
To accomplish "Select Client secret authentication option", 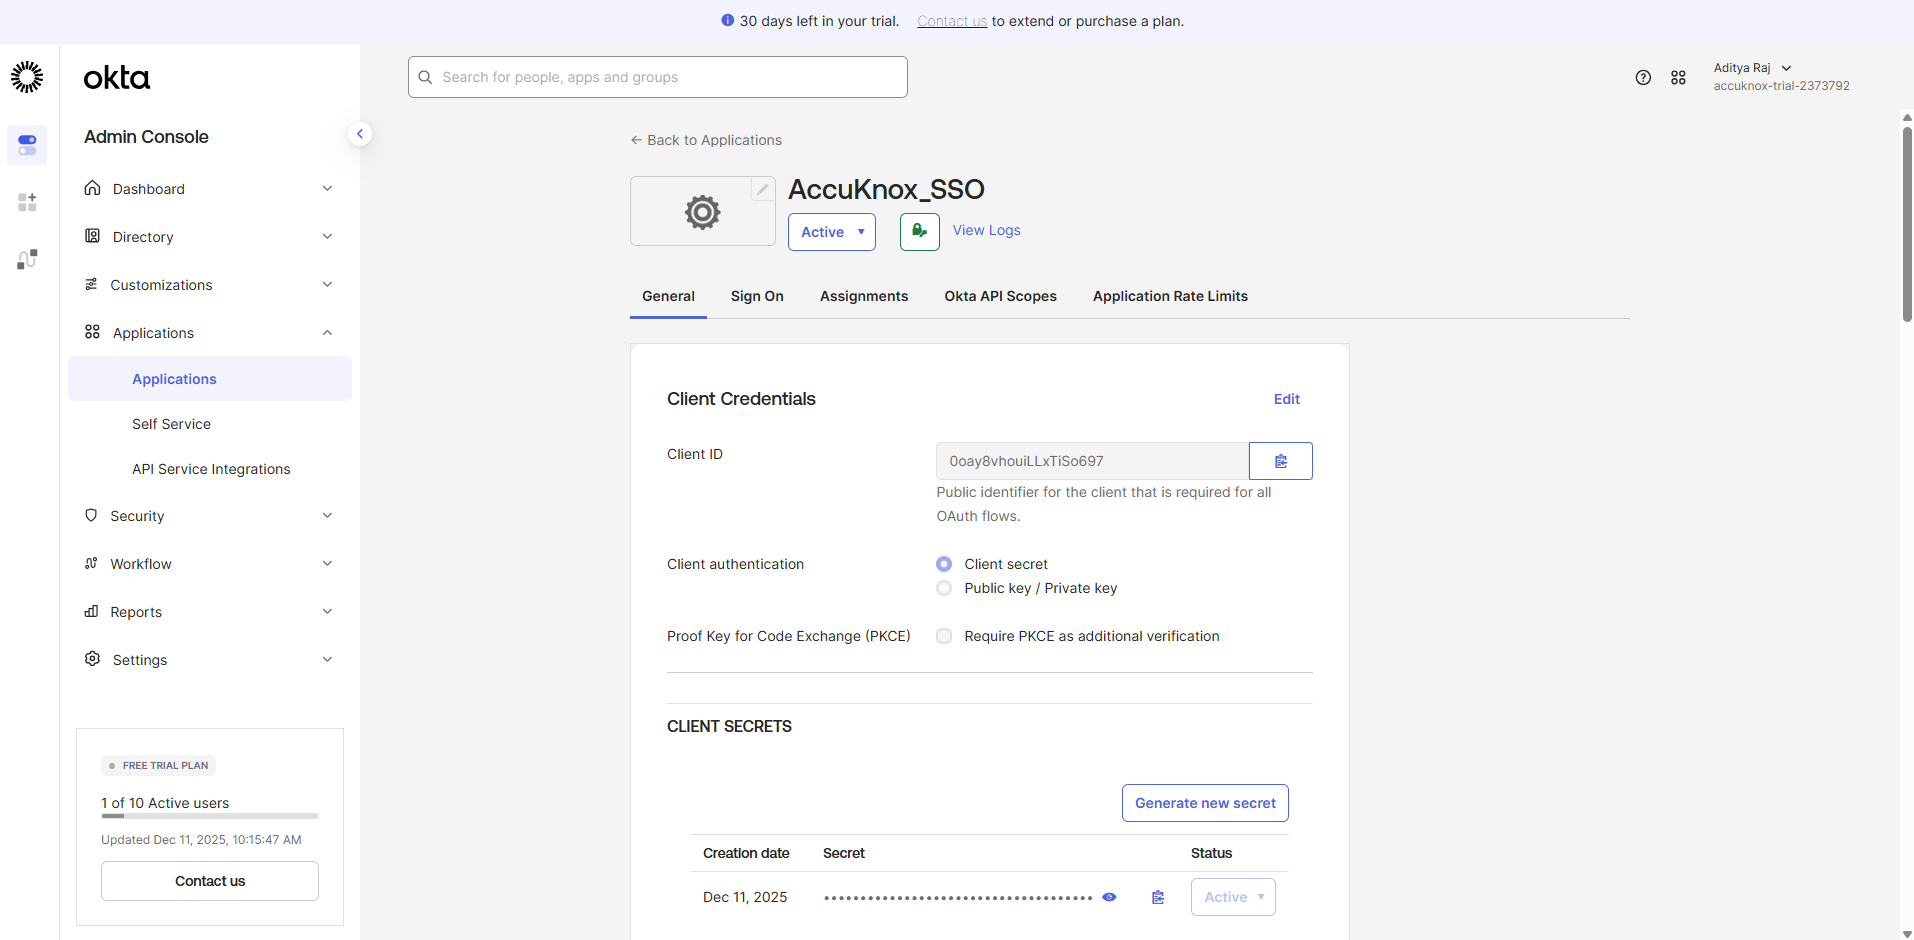I will tap(944, 564).
